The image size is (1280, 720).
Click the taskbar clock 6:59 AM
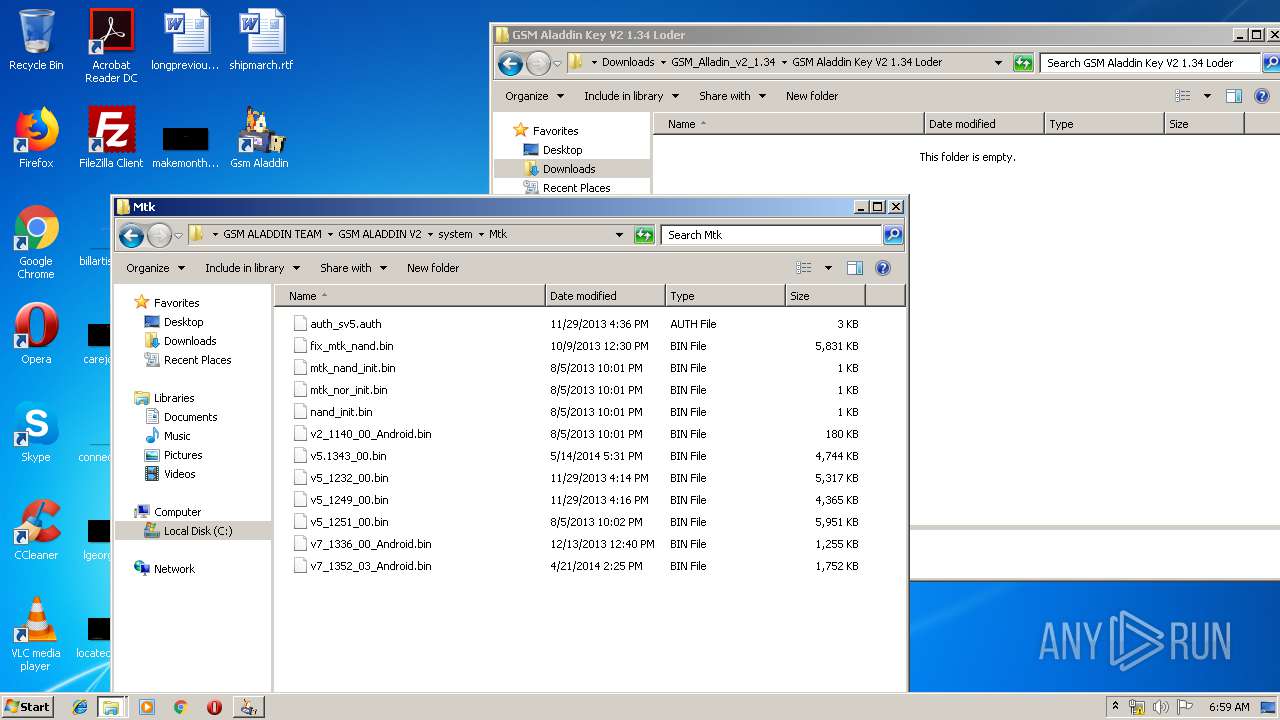(x=1229, y=707)
